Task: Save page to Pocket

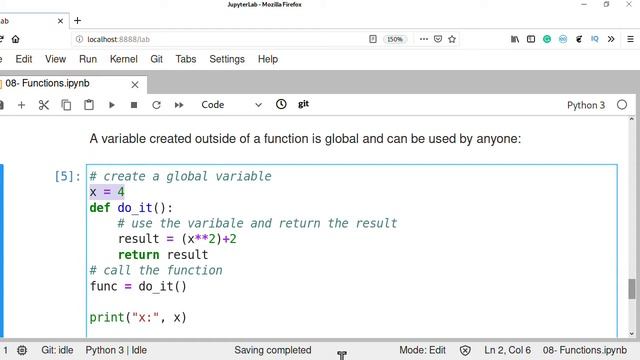Action: coord(438,39)
